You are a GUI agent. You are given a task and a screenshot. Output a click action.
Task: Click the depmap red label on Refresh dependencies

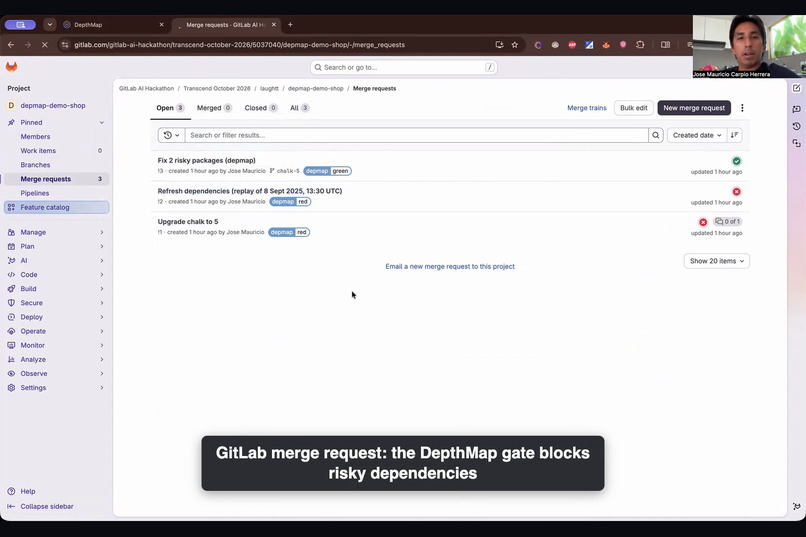point(290,201)
